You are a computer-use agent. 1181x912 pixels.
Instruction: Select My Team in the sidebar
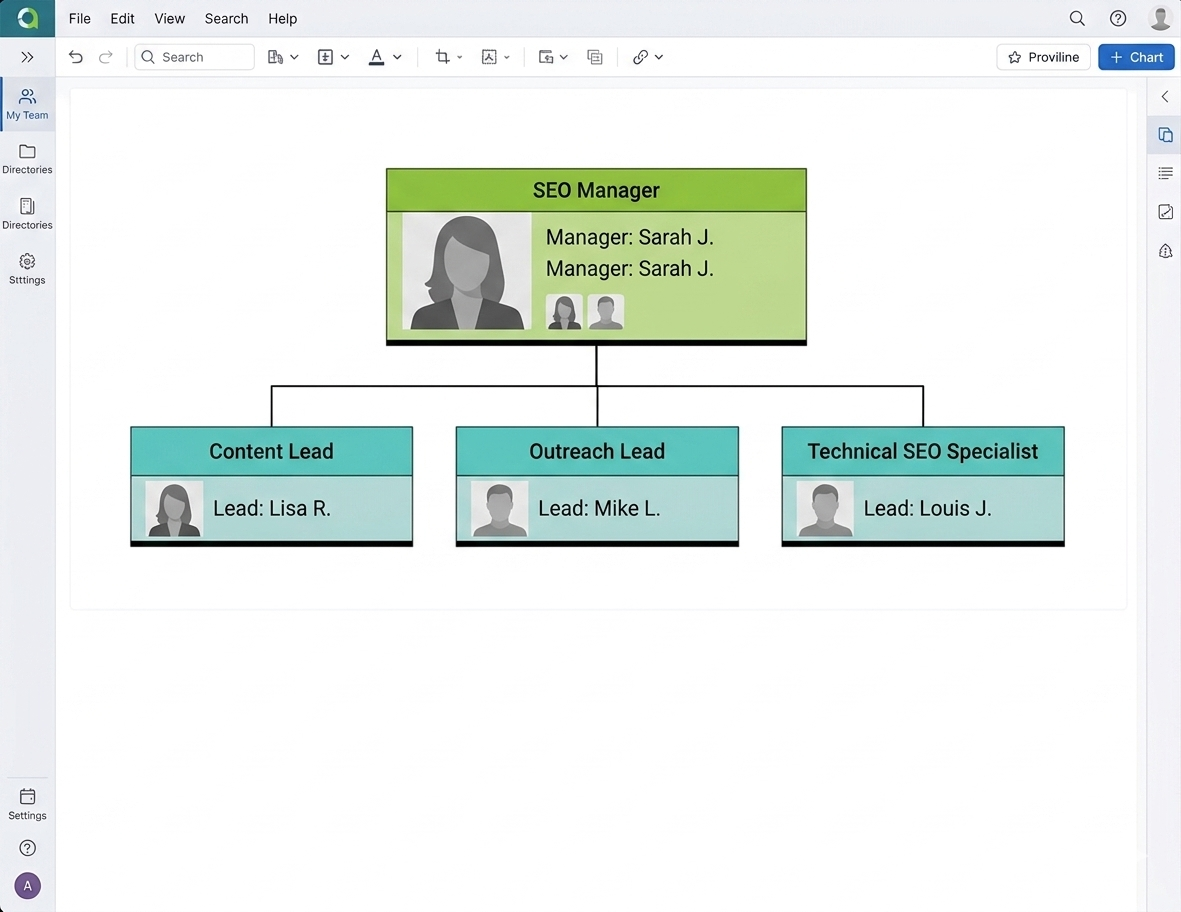tap(27, 104)
